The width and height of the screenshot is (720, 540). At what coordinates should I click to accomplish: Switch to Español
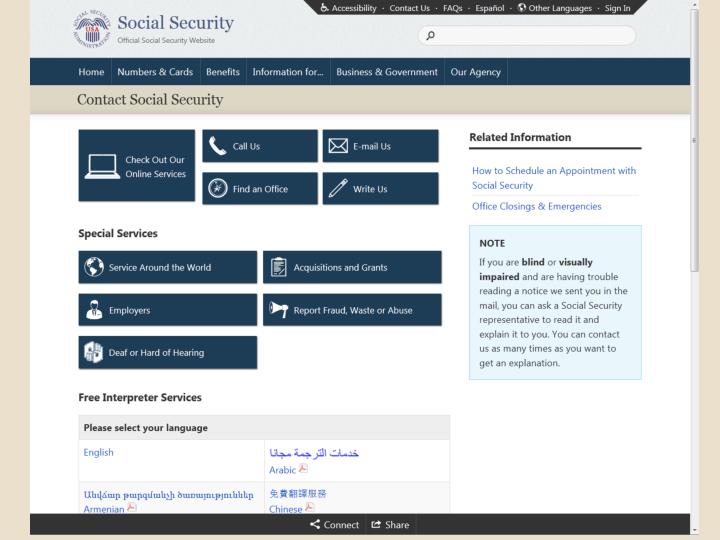pos(489,8)
